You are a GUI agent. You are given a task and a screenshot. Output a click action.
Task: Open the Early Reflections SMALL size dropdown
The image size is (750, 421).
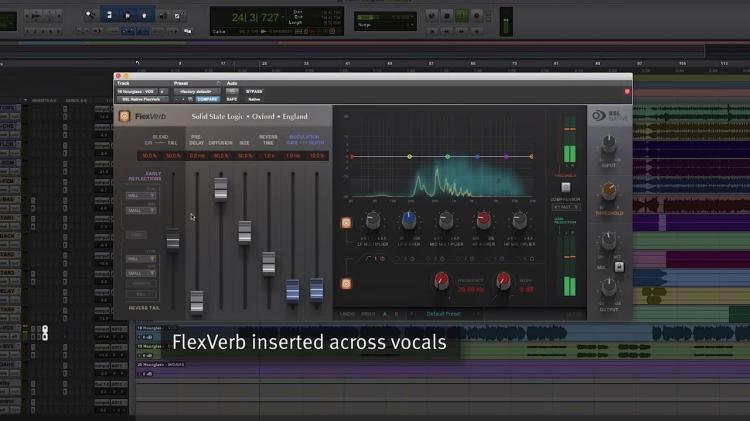141,210
